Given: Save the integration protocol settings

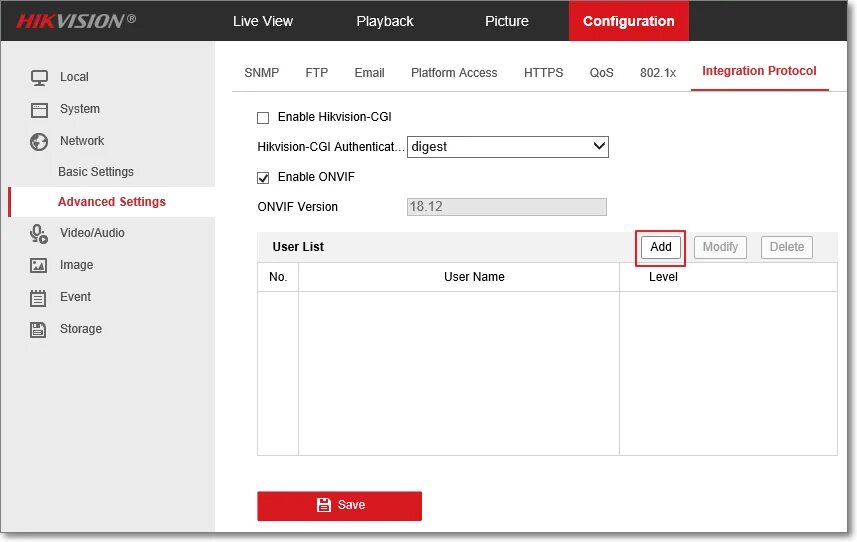Looking at the screenshot, I should point(339,505).
